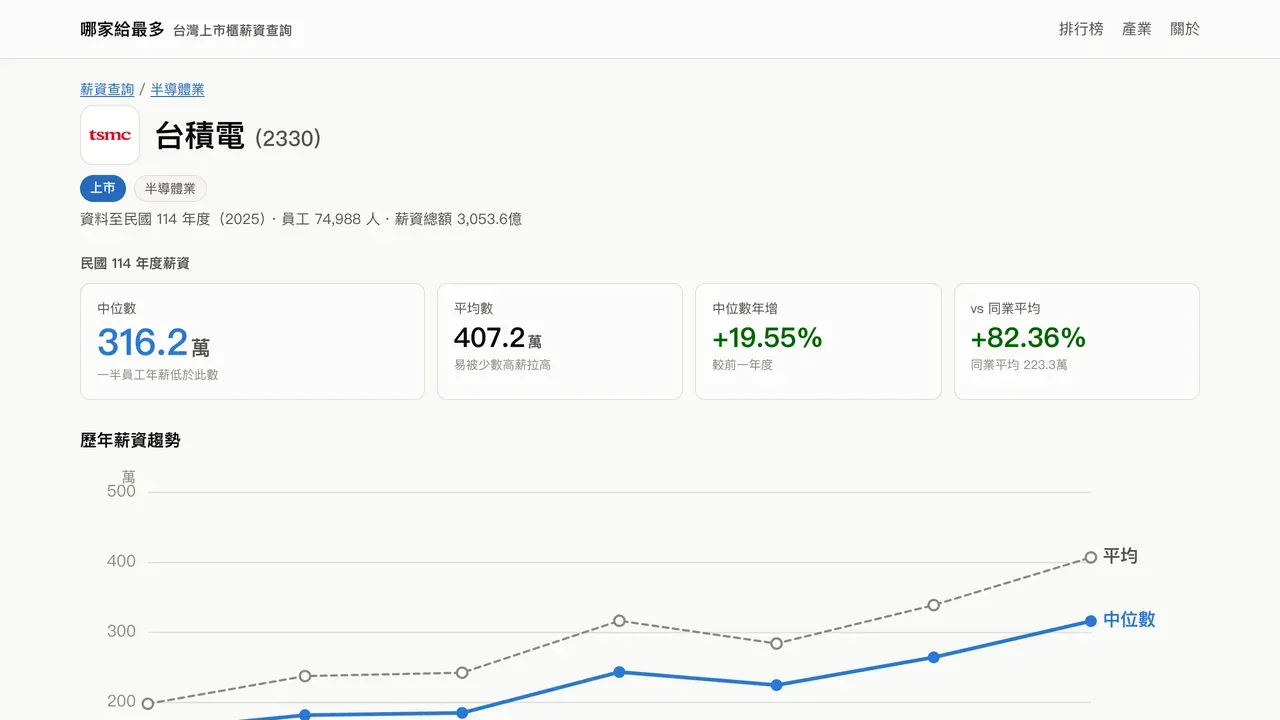Click the 200 y-axis label
This screenshot has width=1280, height=720.
(x=121, y=701)
